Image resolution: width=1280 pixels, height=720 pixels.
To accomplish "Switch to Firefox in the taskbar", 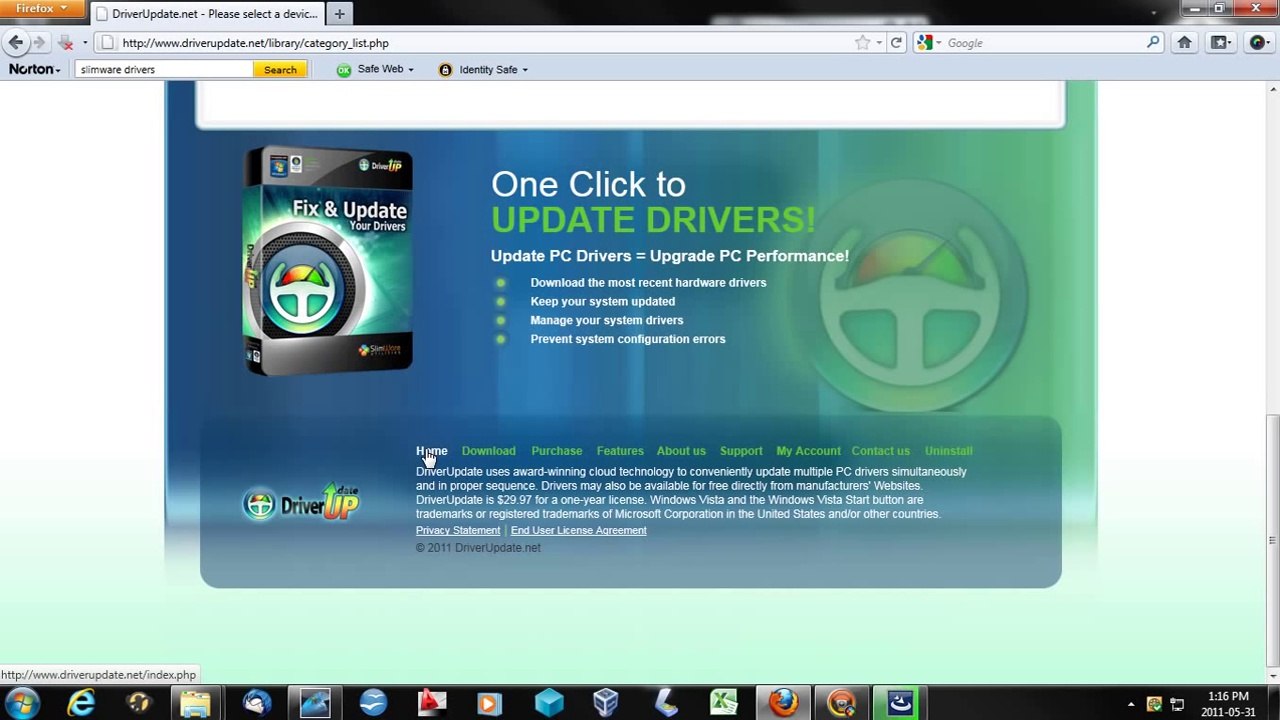I will [x=783, y=703].
